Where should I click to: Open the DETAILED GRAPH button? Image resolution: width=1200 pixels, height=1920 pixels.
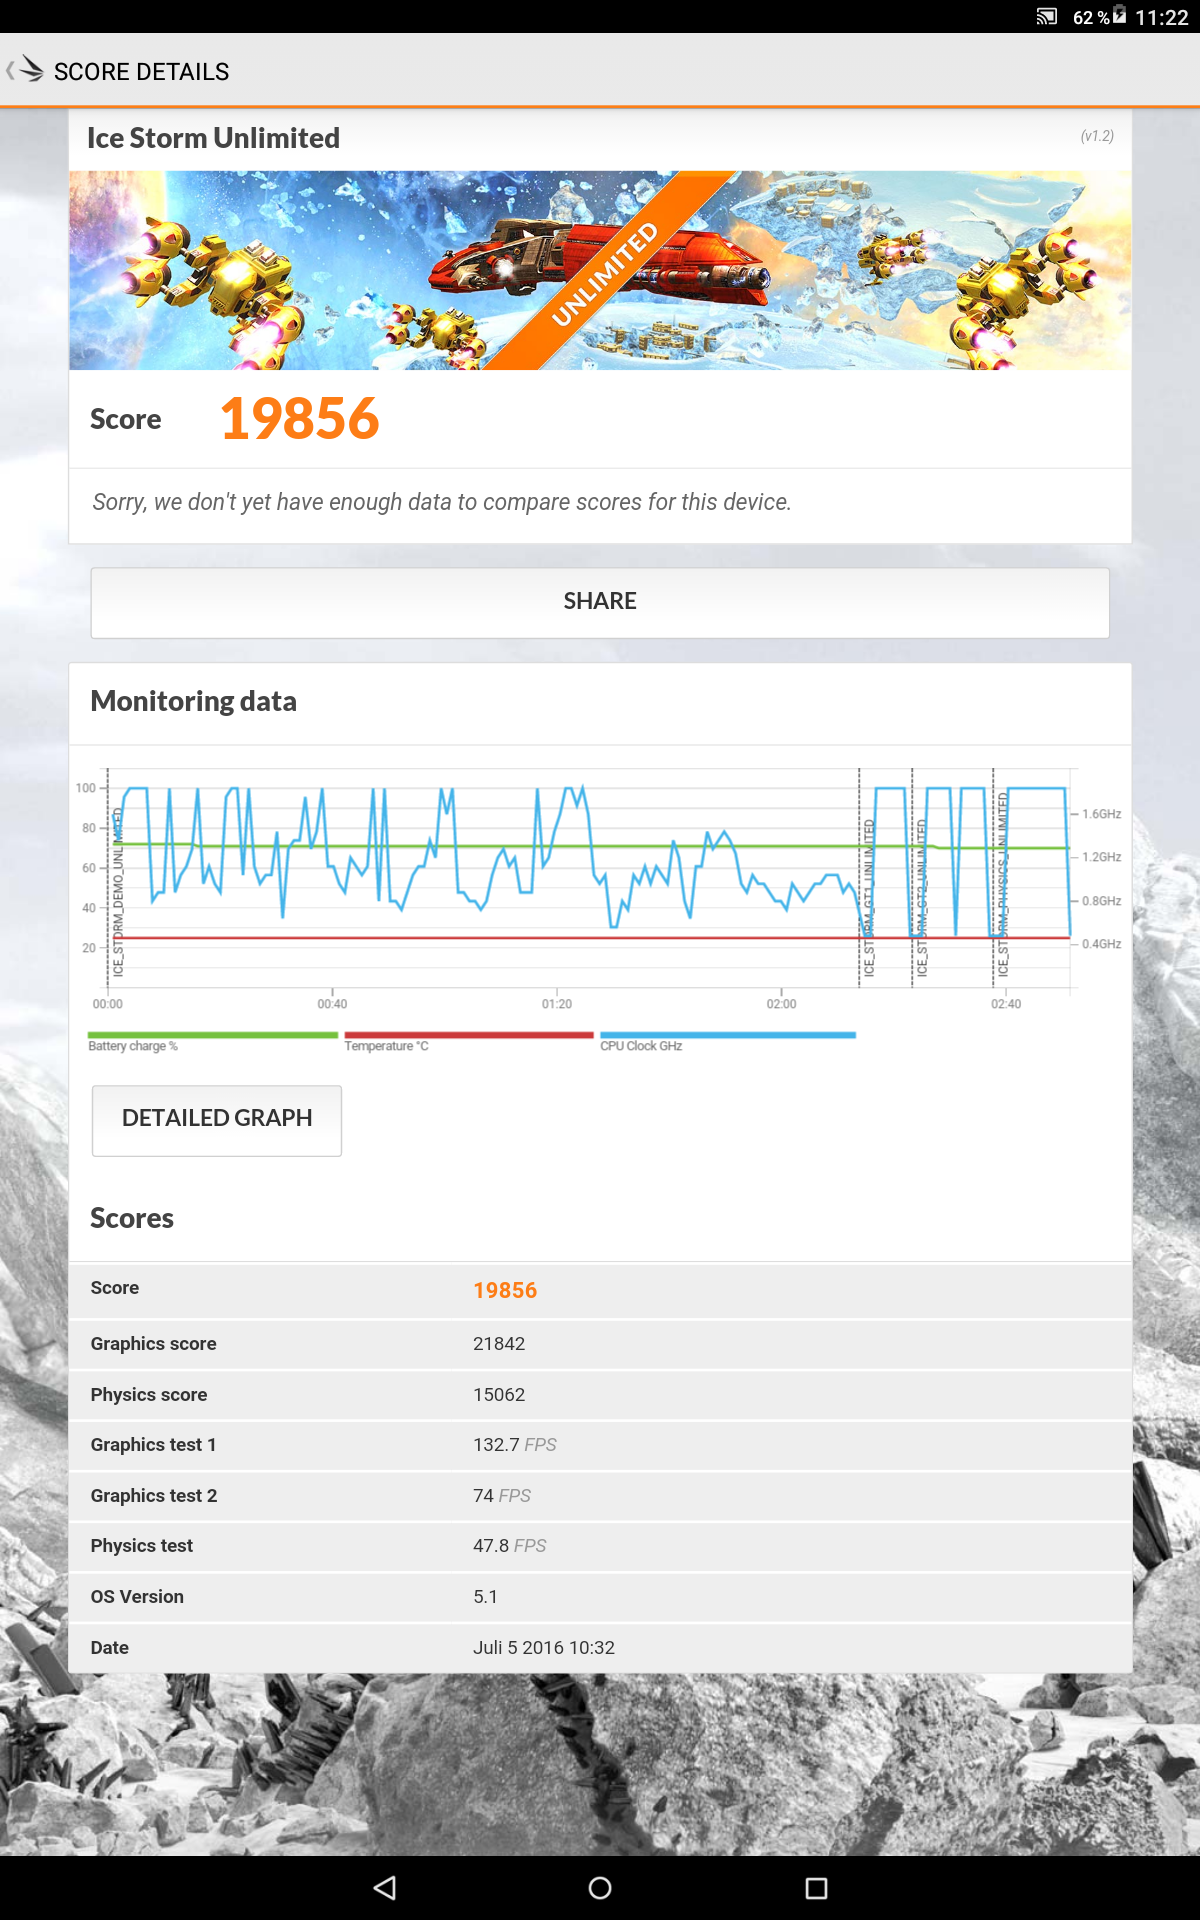click(217, 1120)
